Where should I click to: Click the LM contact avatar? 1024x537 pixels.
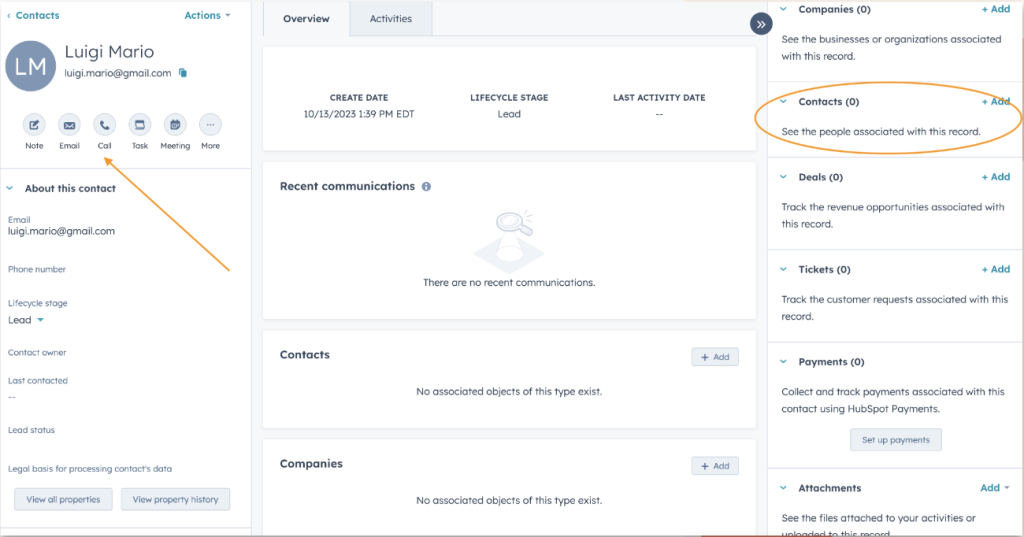point(30,66)
